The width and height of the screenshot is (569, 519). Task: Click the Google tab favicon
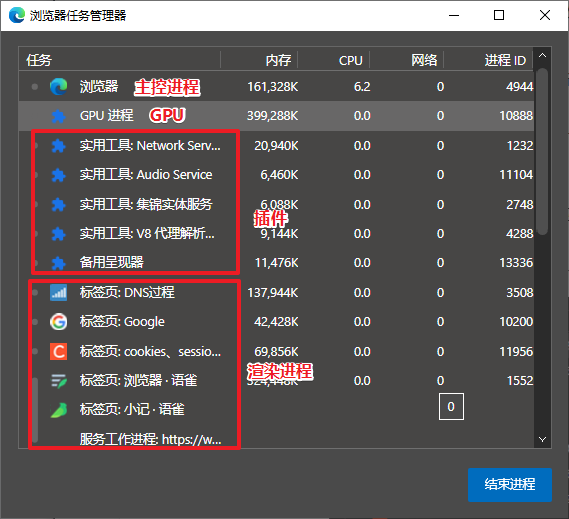58,322
